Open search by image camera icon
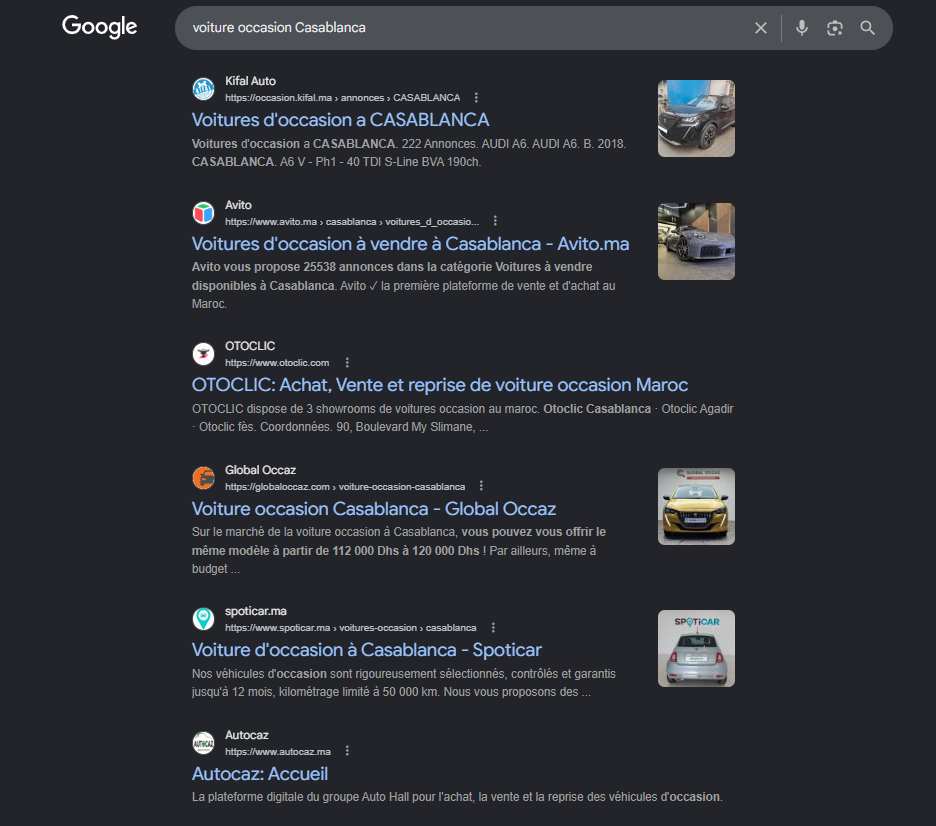The height and width of the screenshot is (826, 936). click(x=835, y=28)
